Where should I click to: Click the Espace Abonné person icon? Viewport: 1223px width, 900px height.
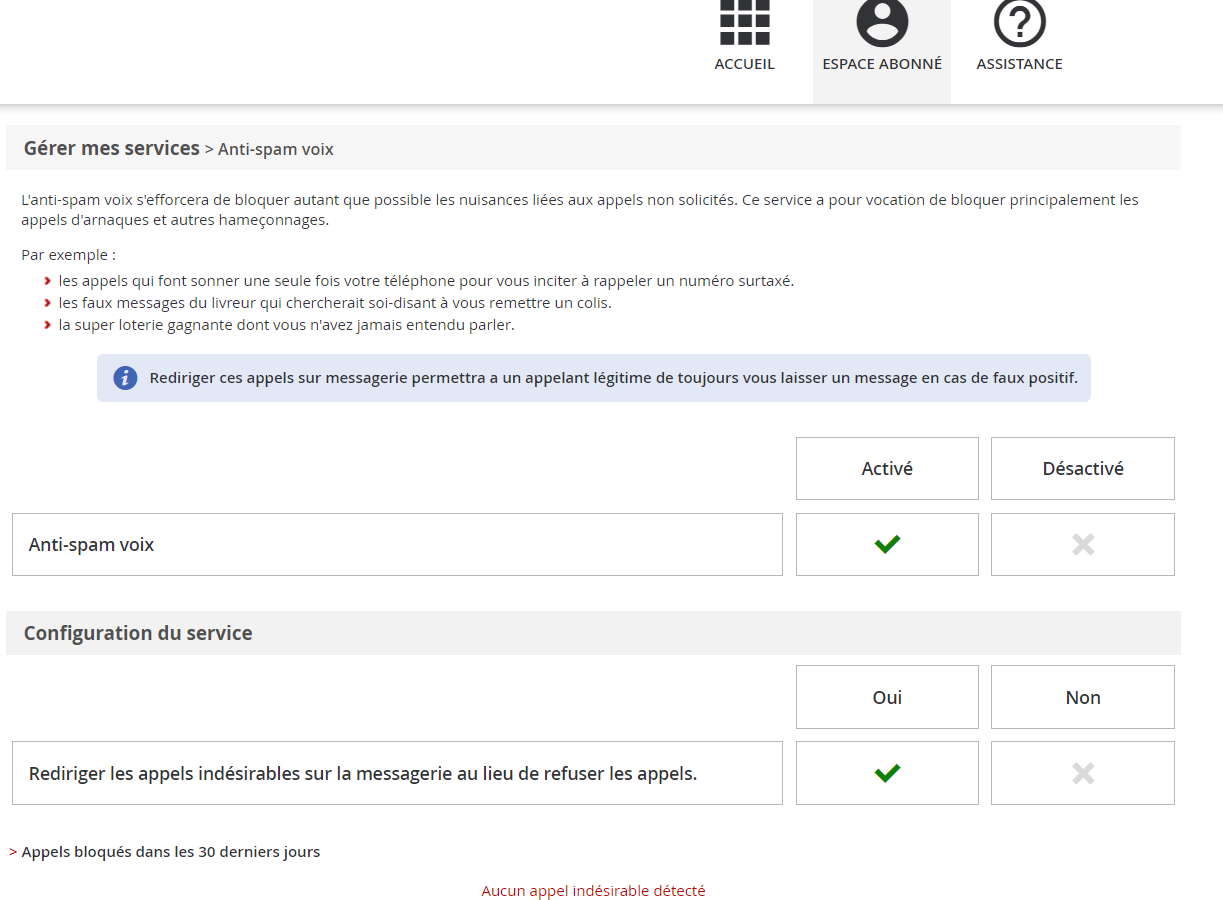pyautogui.click(x=882, y=22)
